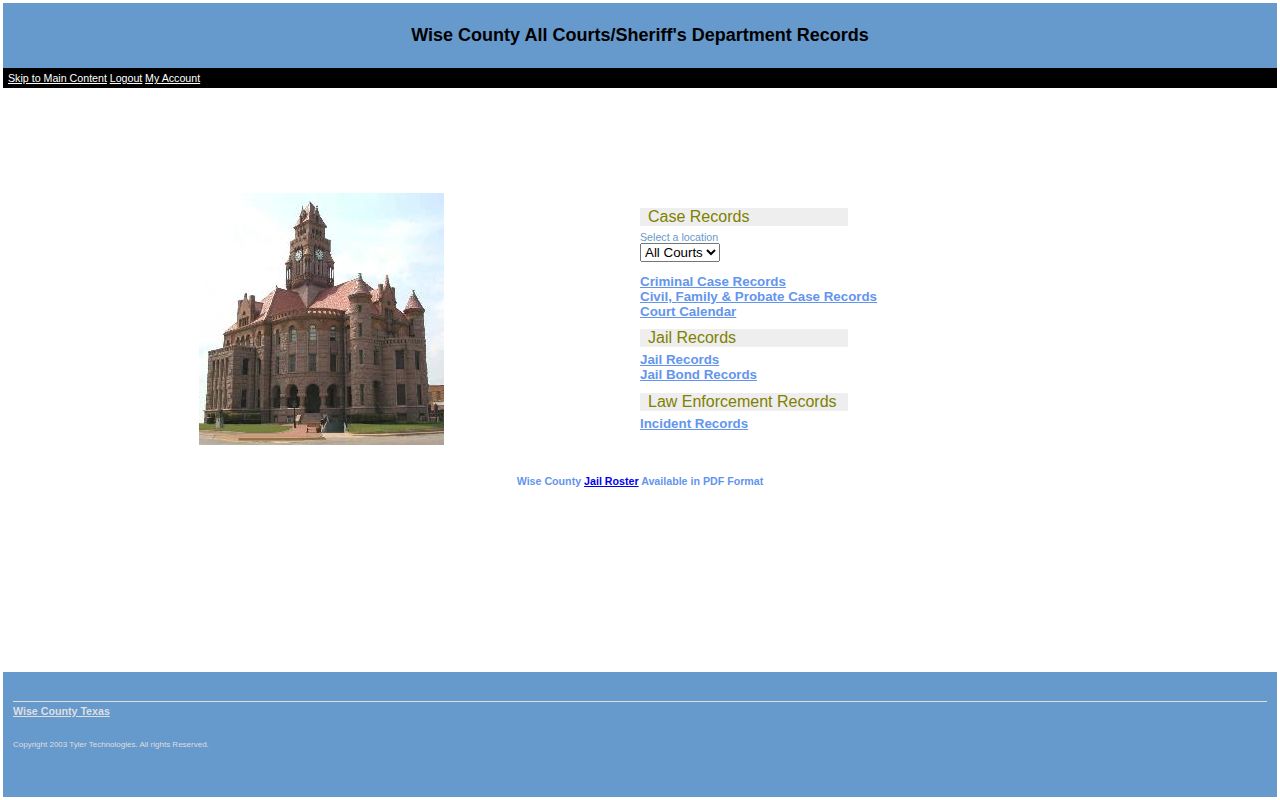Viewport: 1280px width, 800px height.
Task: Open My Account page
Action: click(x=172, y=78)
